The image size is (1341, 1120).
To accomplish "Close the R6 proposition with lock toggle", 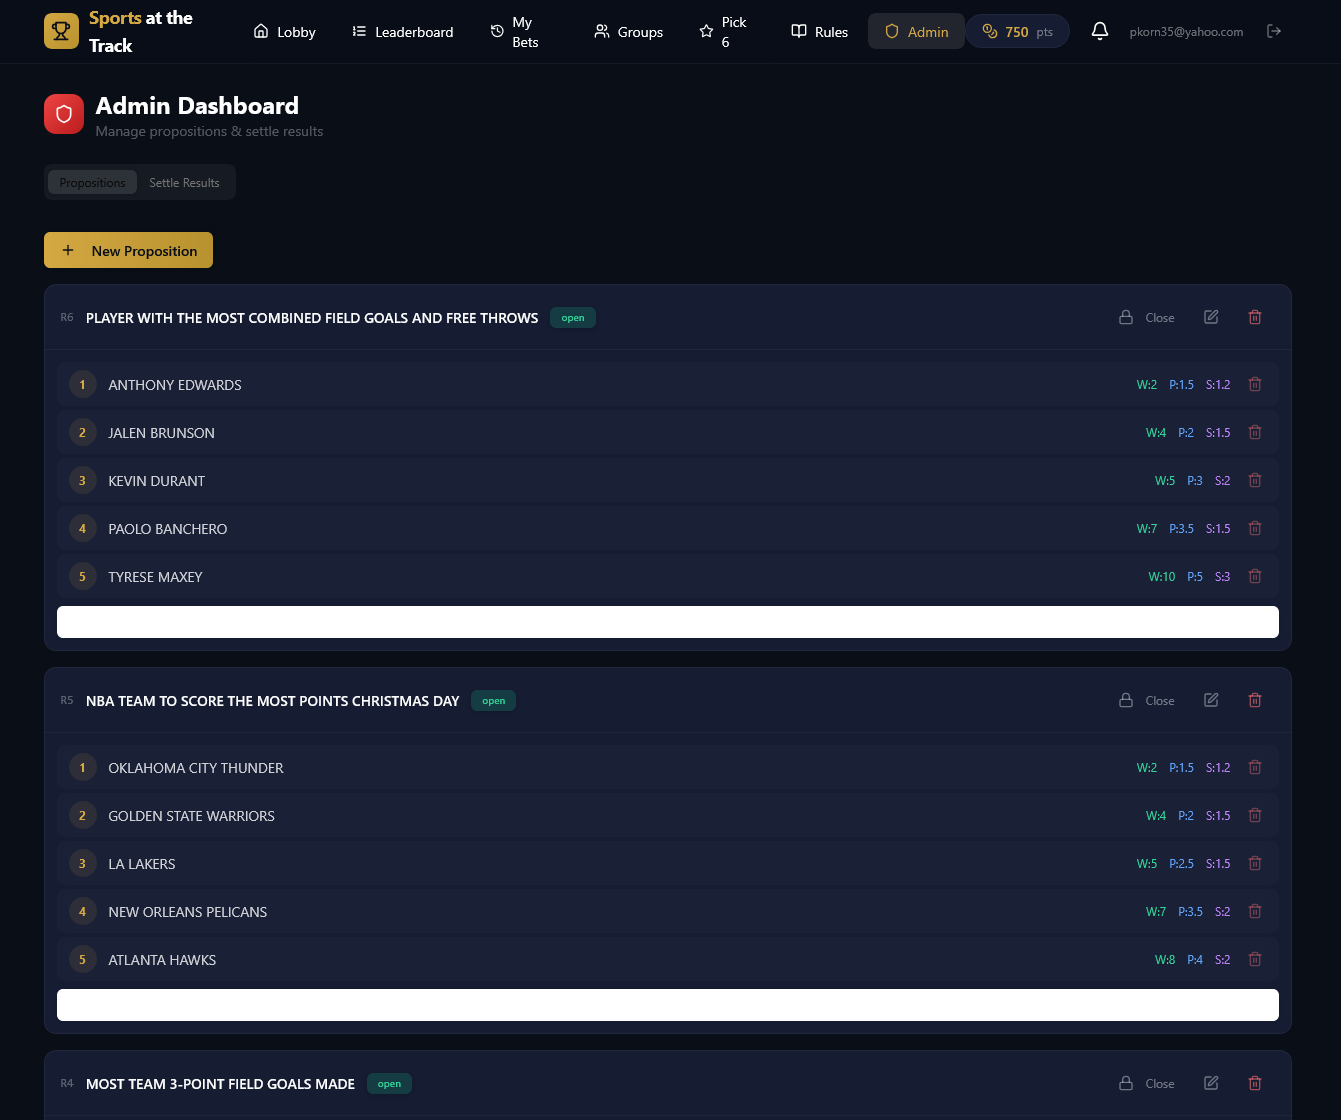I will pyautogui.click(x=1146, y=317).
